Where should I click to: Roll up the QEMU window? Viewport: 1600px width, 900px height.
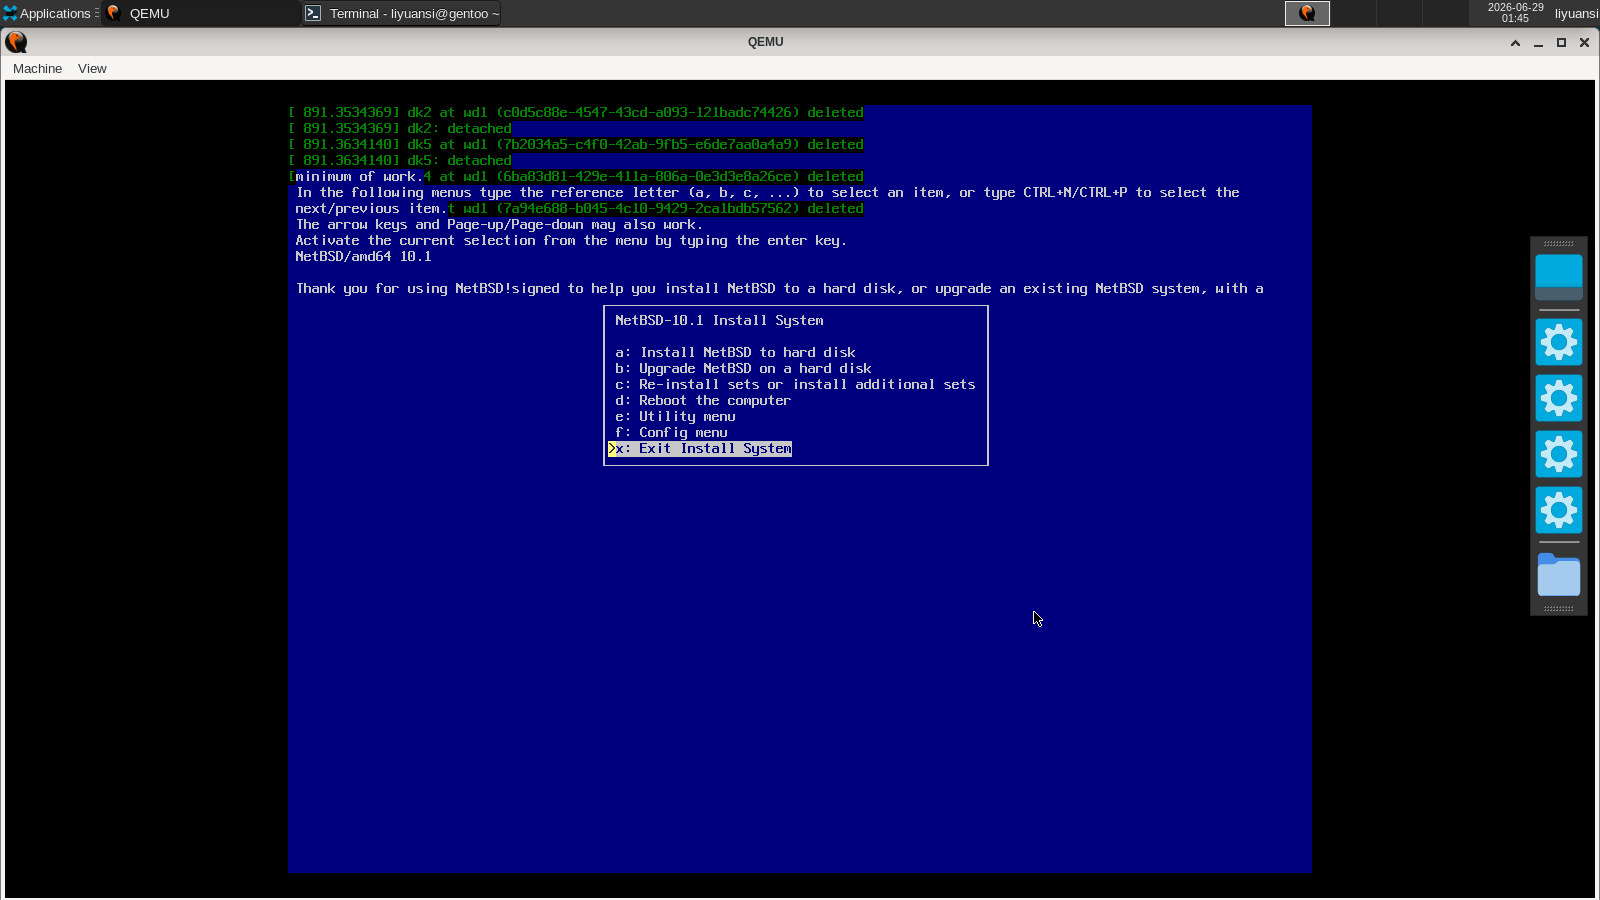pyautogui.click(x=1515, y=42)
